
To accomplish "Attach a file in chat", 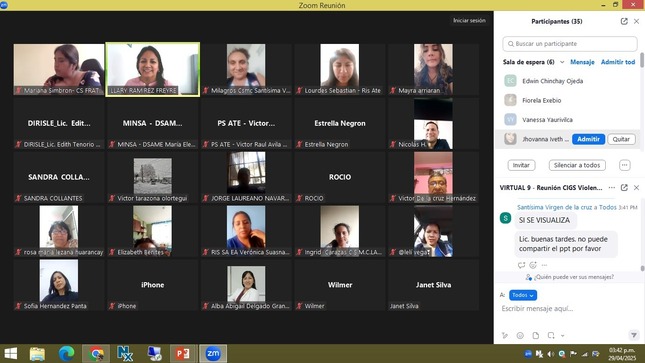I will (536, 335).
